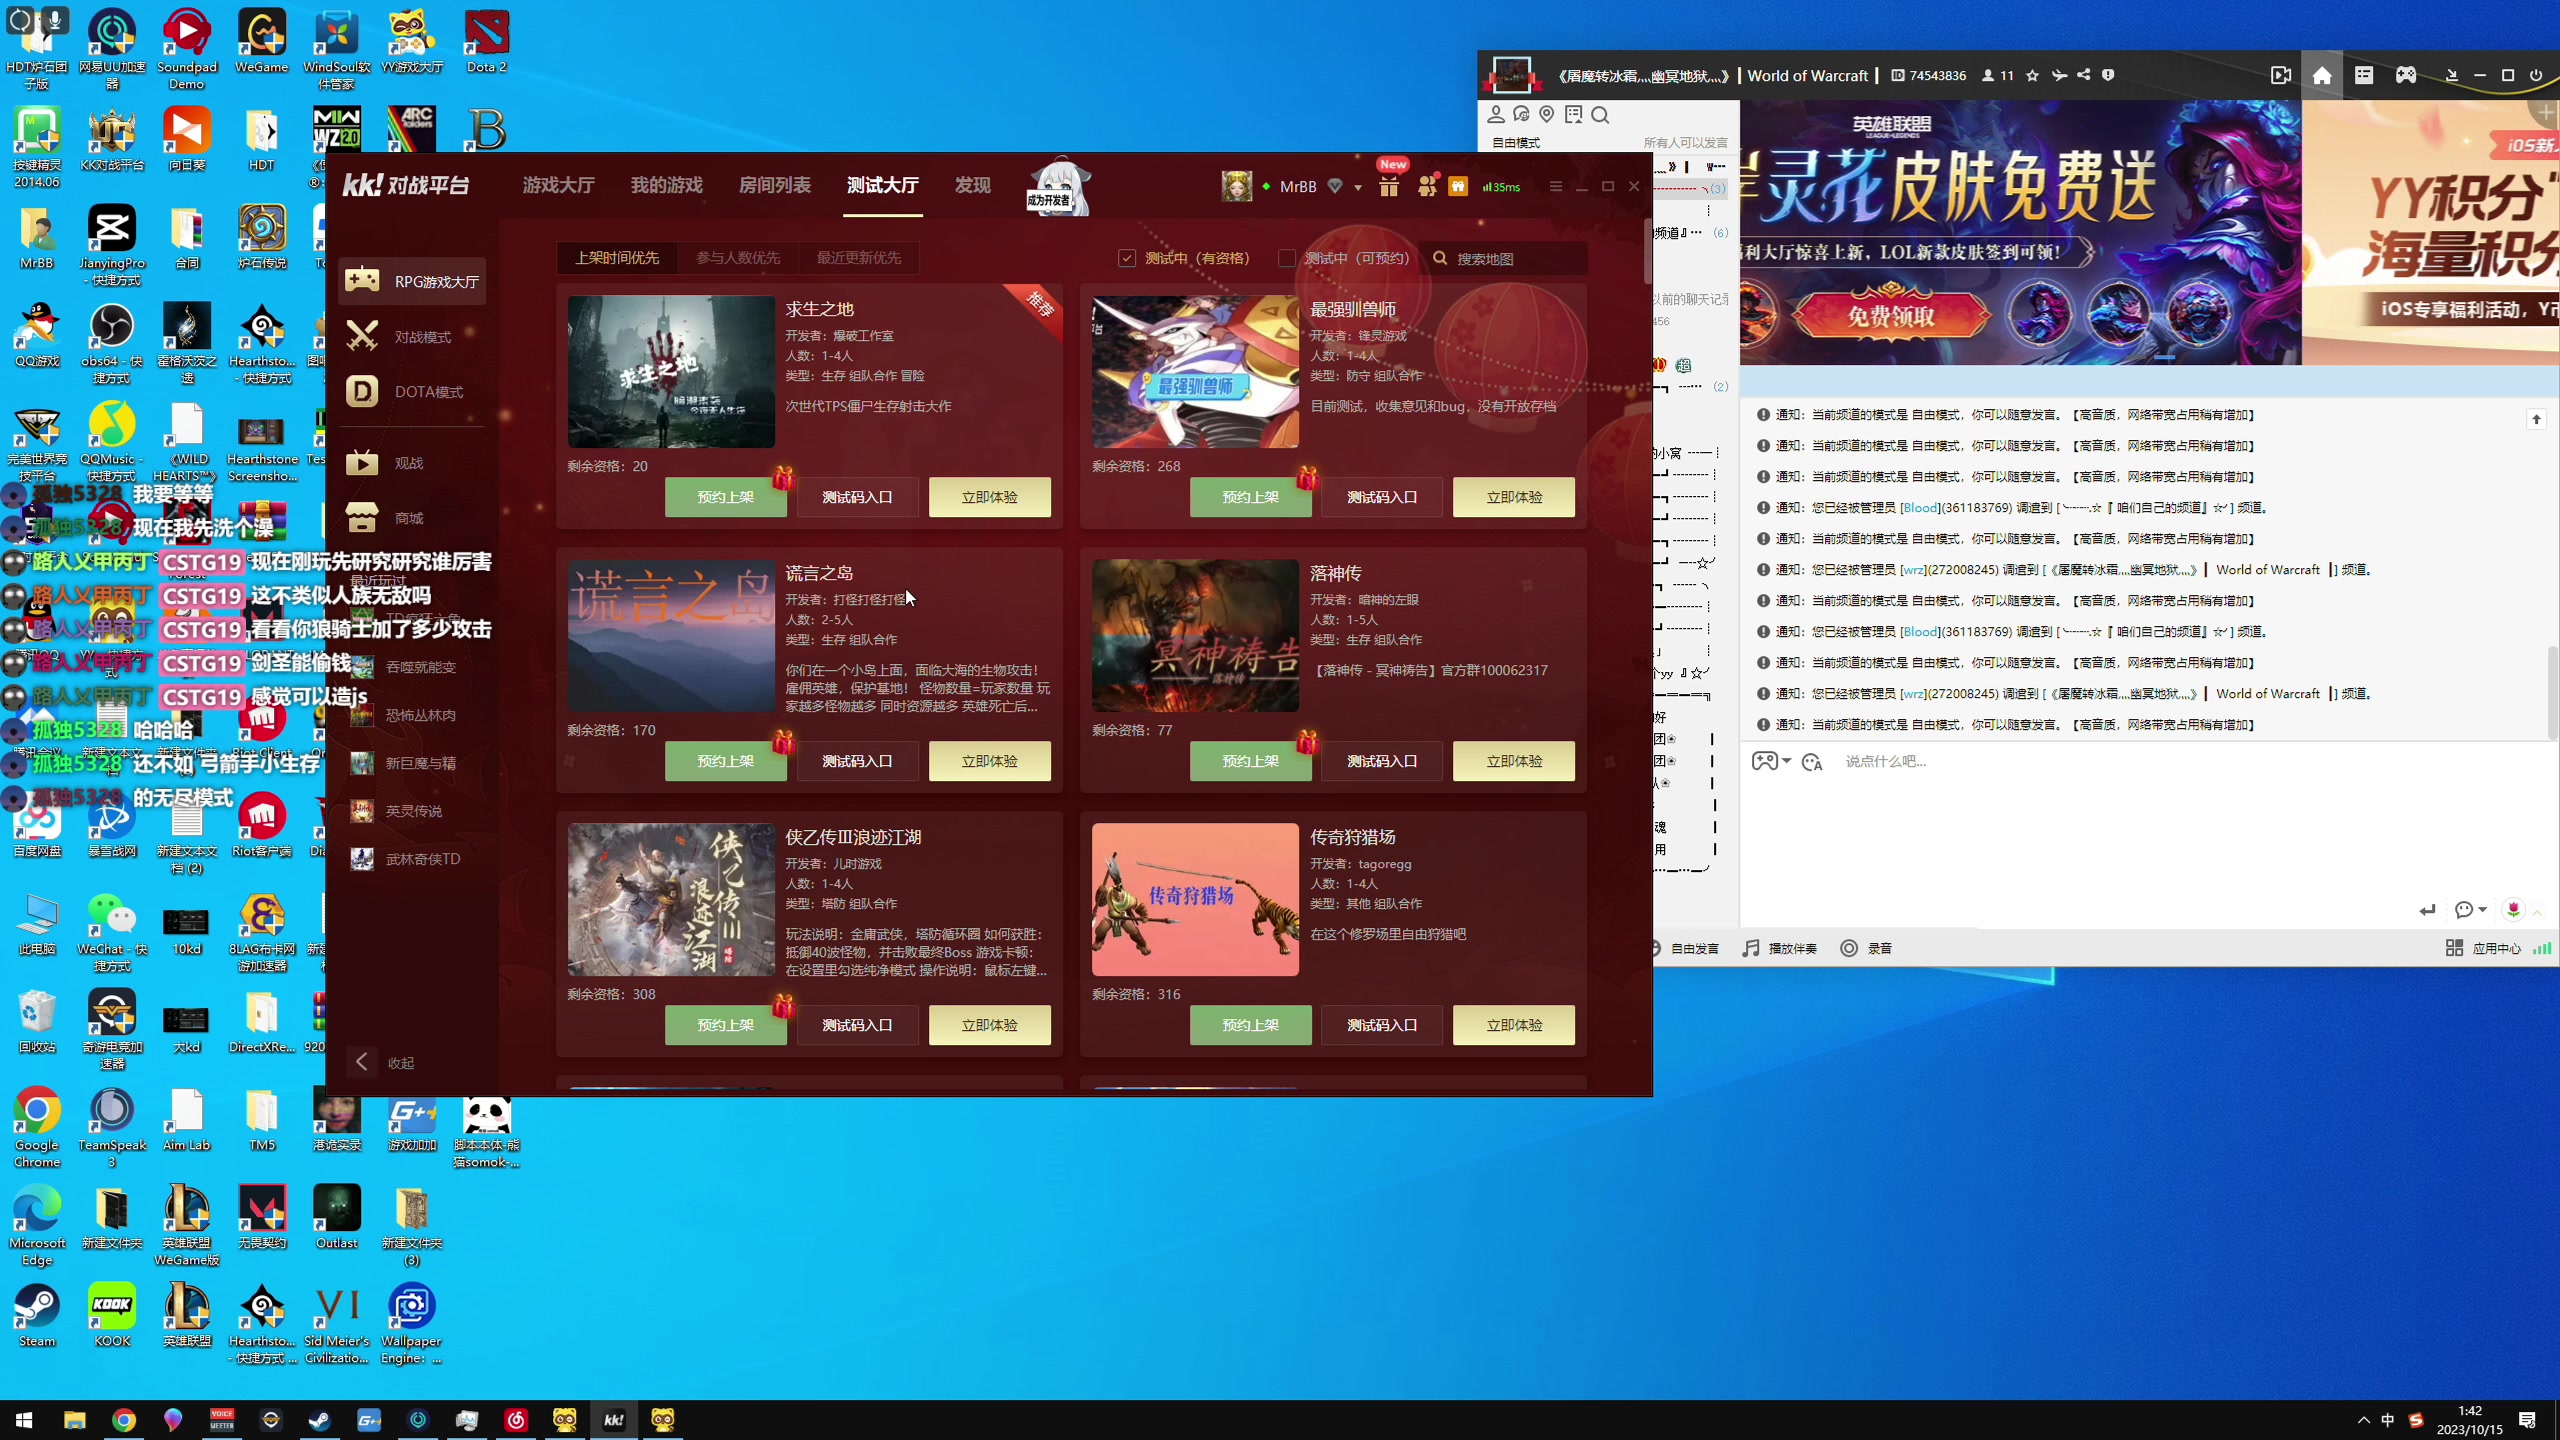2560x1440 pixels.
Task: Click the Windows Start button
Action: 25,1420
